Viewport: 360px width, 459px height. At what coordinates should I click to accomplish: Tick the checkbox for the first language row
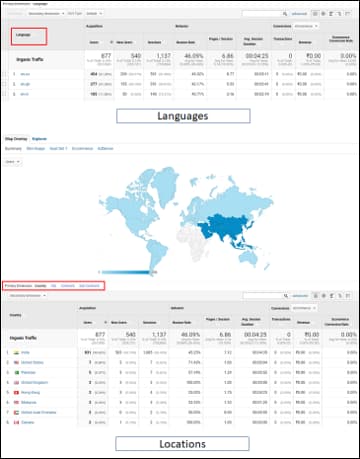[4, 74]
